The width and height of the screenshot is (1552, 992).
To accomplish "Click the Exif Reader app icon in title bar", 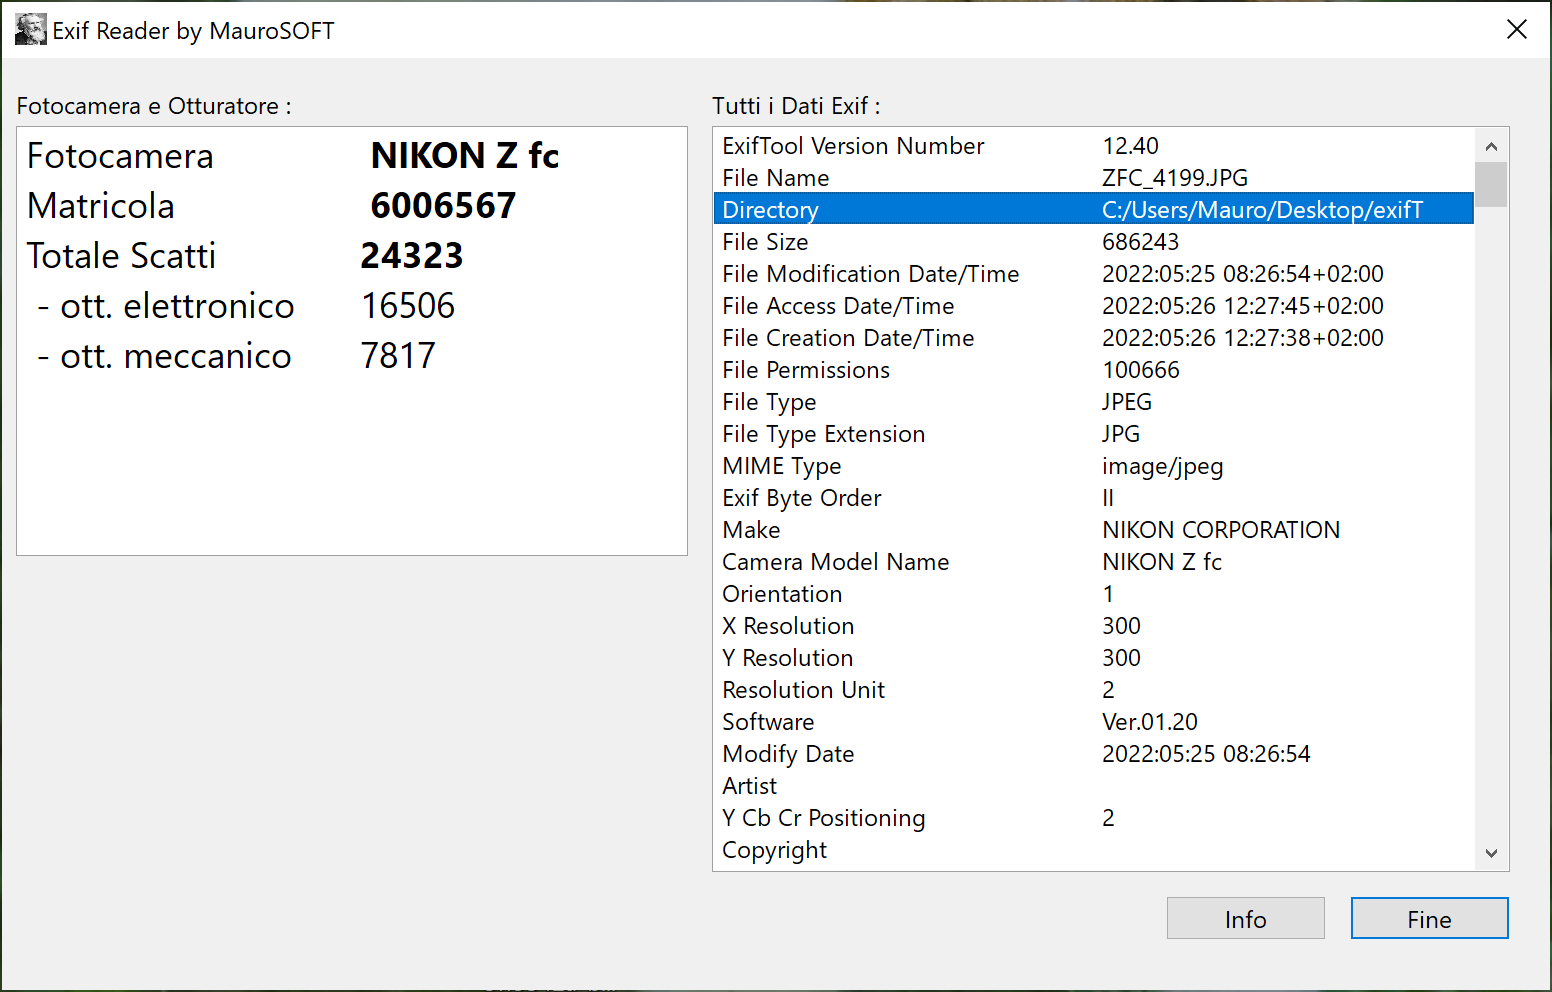I will (31, 30).
